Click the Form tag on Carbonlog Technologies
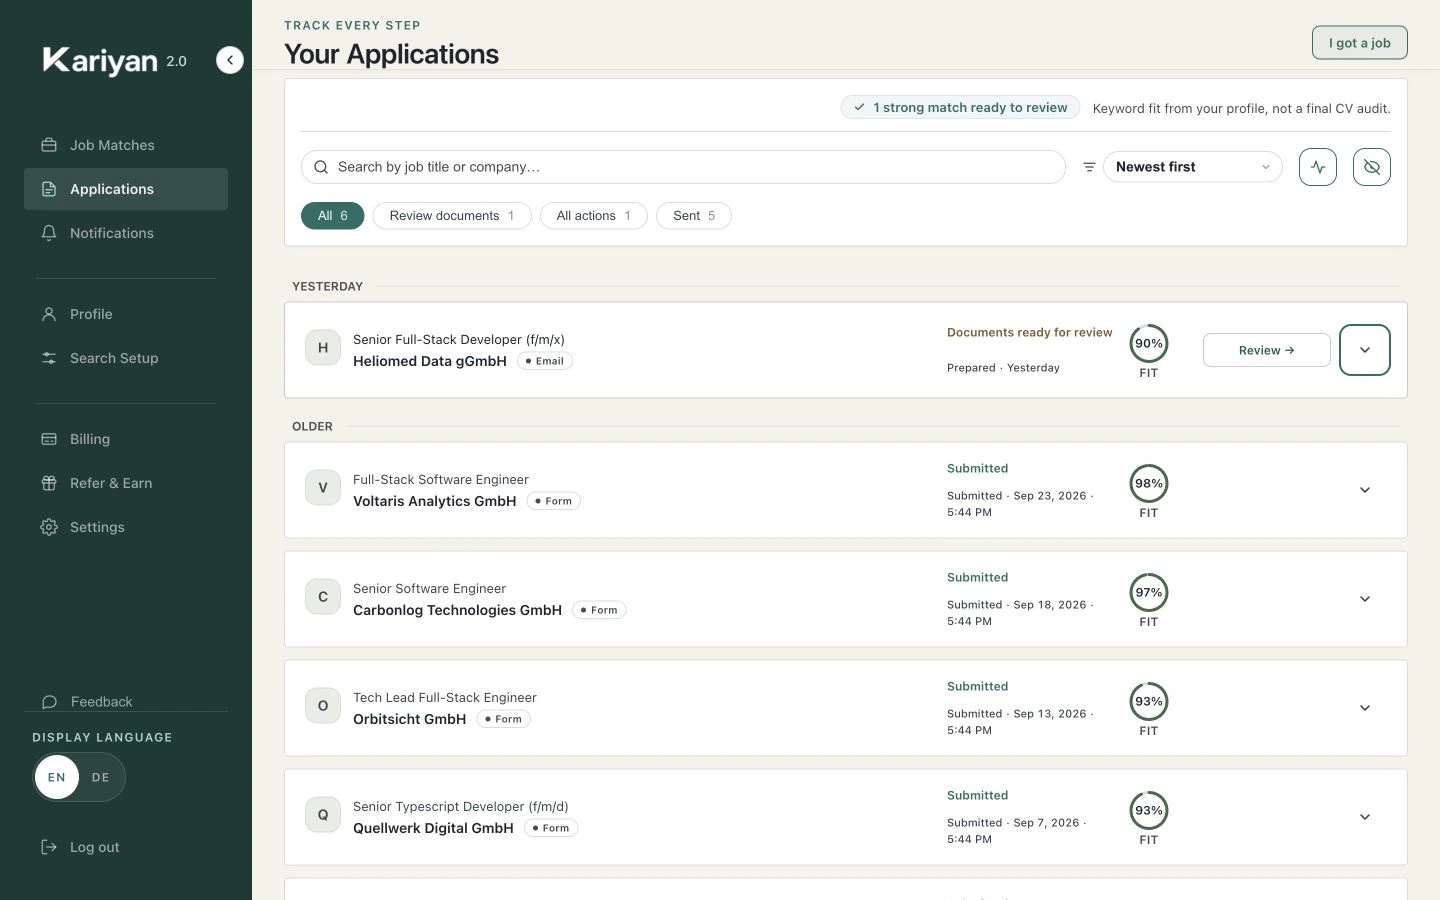The height and width of the screenshot is (900, 1440). click(599, 610)
